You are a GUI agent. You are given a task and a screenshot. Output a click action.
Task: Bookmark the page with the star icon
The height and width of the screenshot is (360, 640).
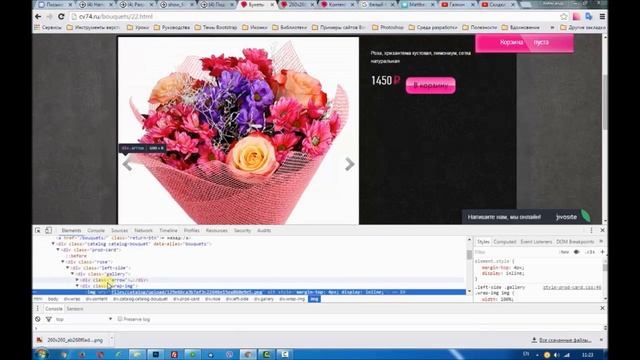click(x=564, y=17)
